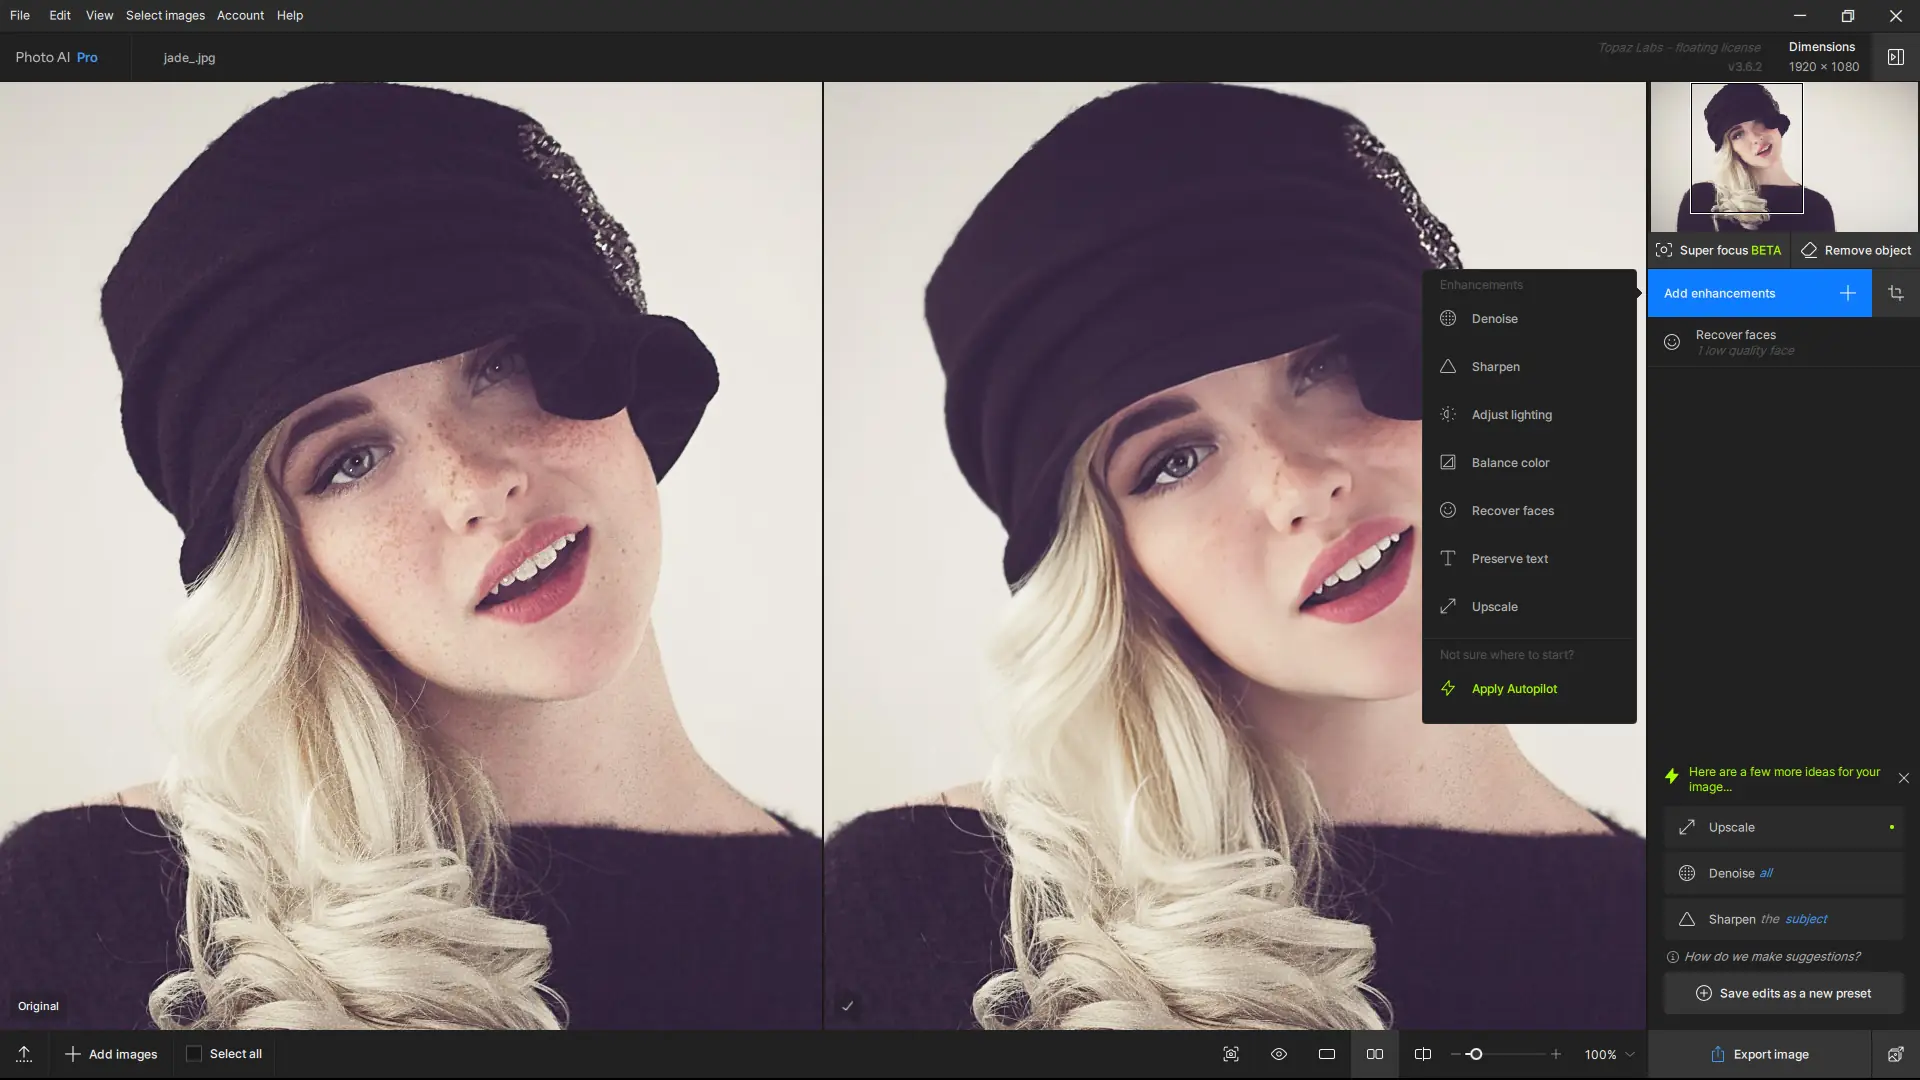Adjust the zoom slider handle
The image size is (1920, 1080).
(x=1475, y=1054)
